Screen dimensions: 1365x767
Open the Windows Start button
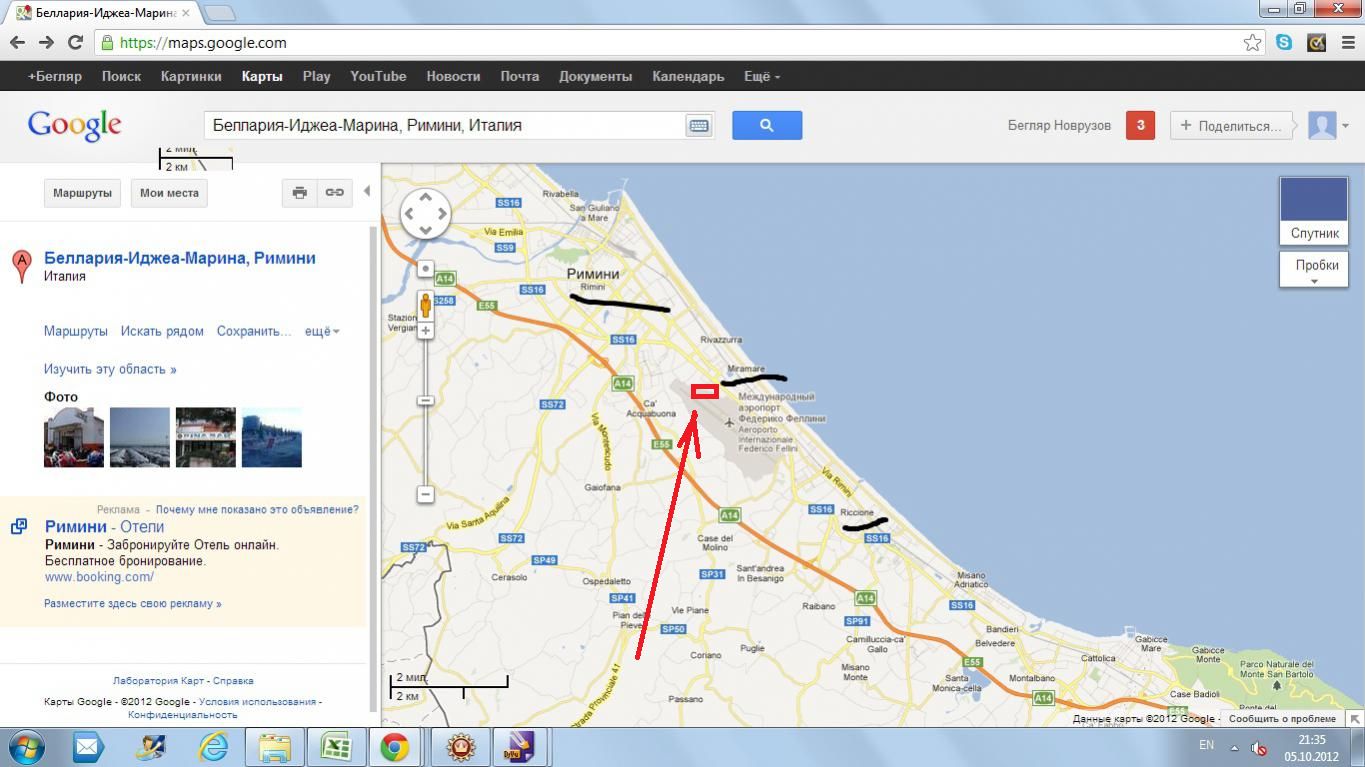click(27, 747)
